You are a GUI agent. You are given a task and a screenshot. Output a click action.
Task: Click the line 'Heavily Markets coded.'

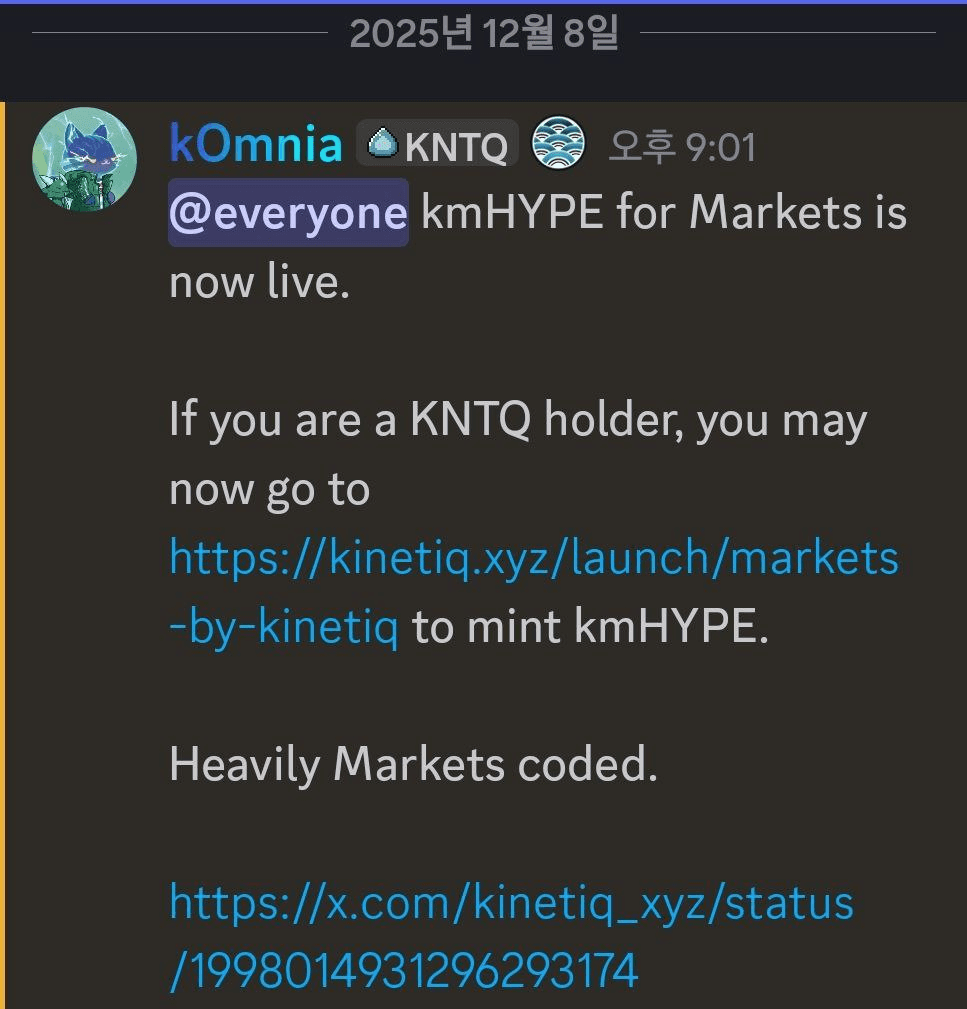click(x=413, y=765)
